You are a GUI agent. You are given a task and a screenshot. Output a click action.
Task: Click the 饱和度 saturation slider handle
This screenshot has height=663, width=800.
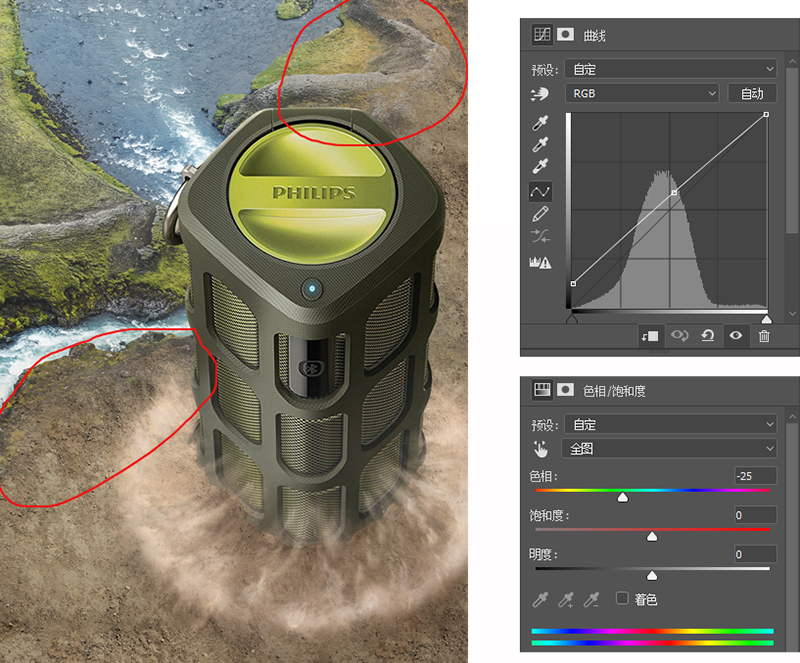pyautogui.click(x=652, y=536)
